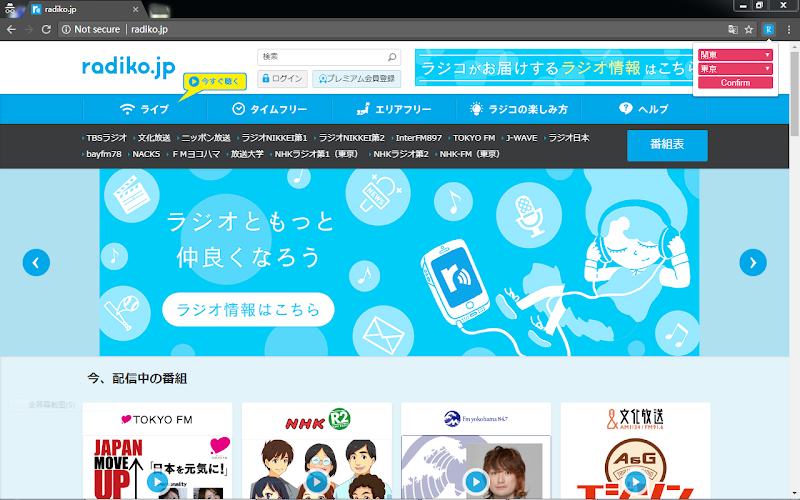Viewport: 800px width, 500px height.
Task: Click the TOKYO FM logo on card
Action: [157, 419]
